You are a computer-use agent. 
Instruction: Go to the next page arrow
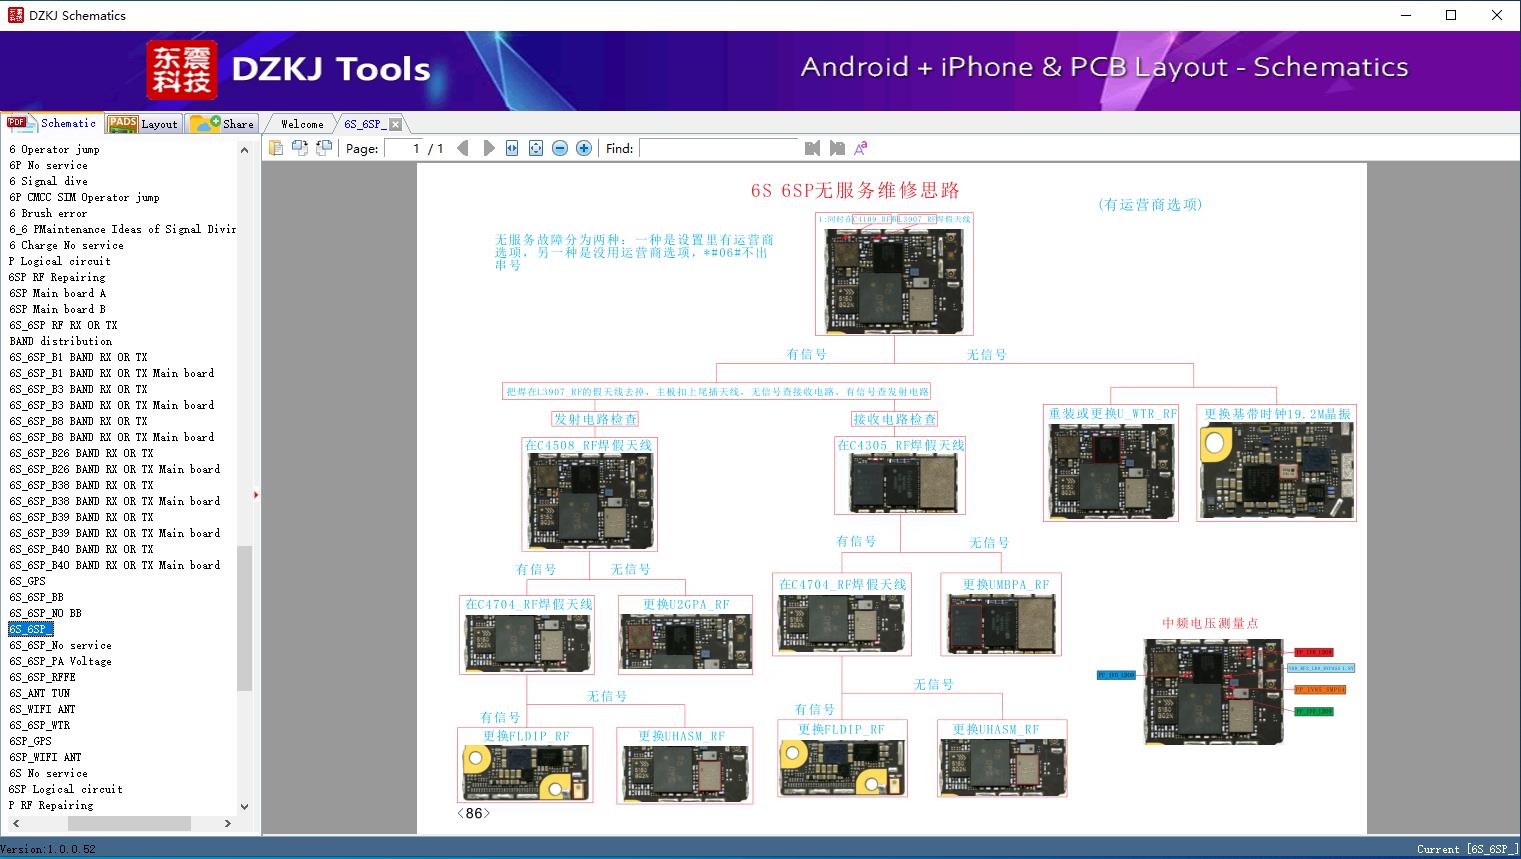coord(489,148)
